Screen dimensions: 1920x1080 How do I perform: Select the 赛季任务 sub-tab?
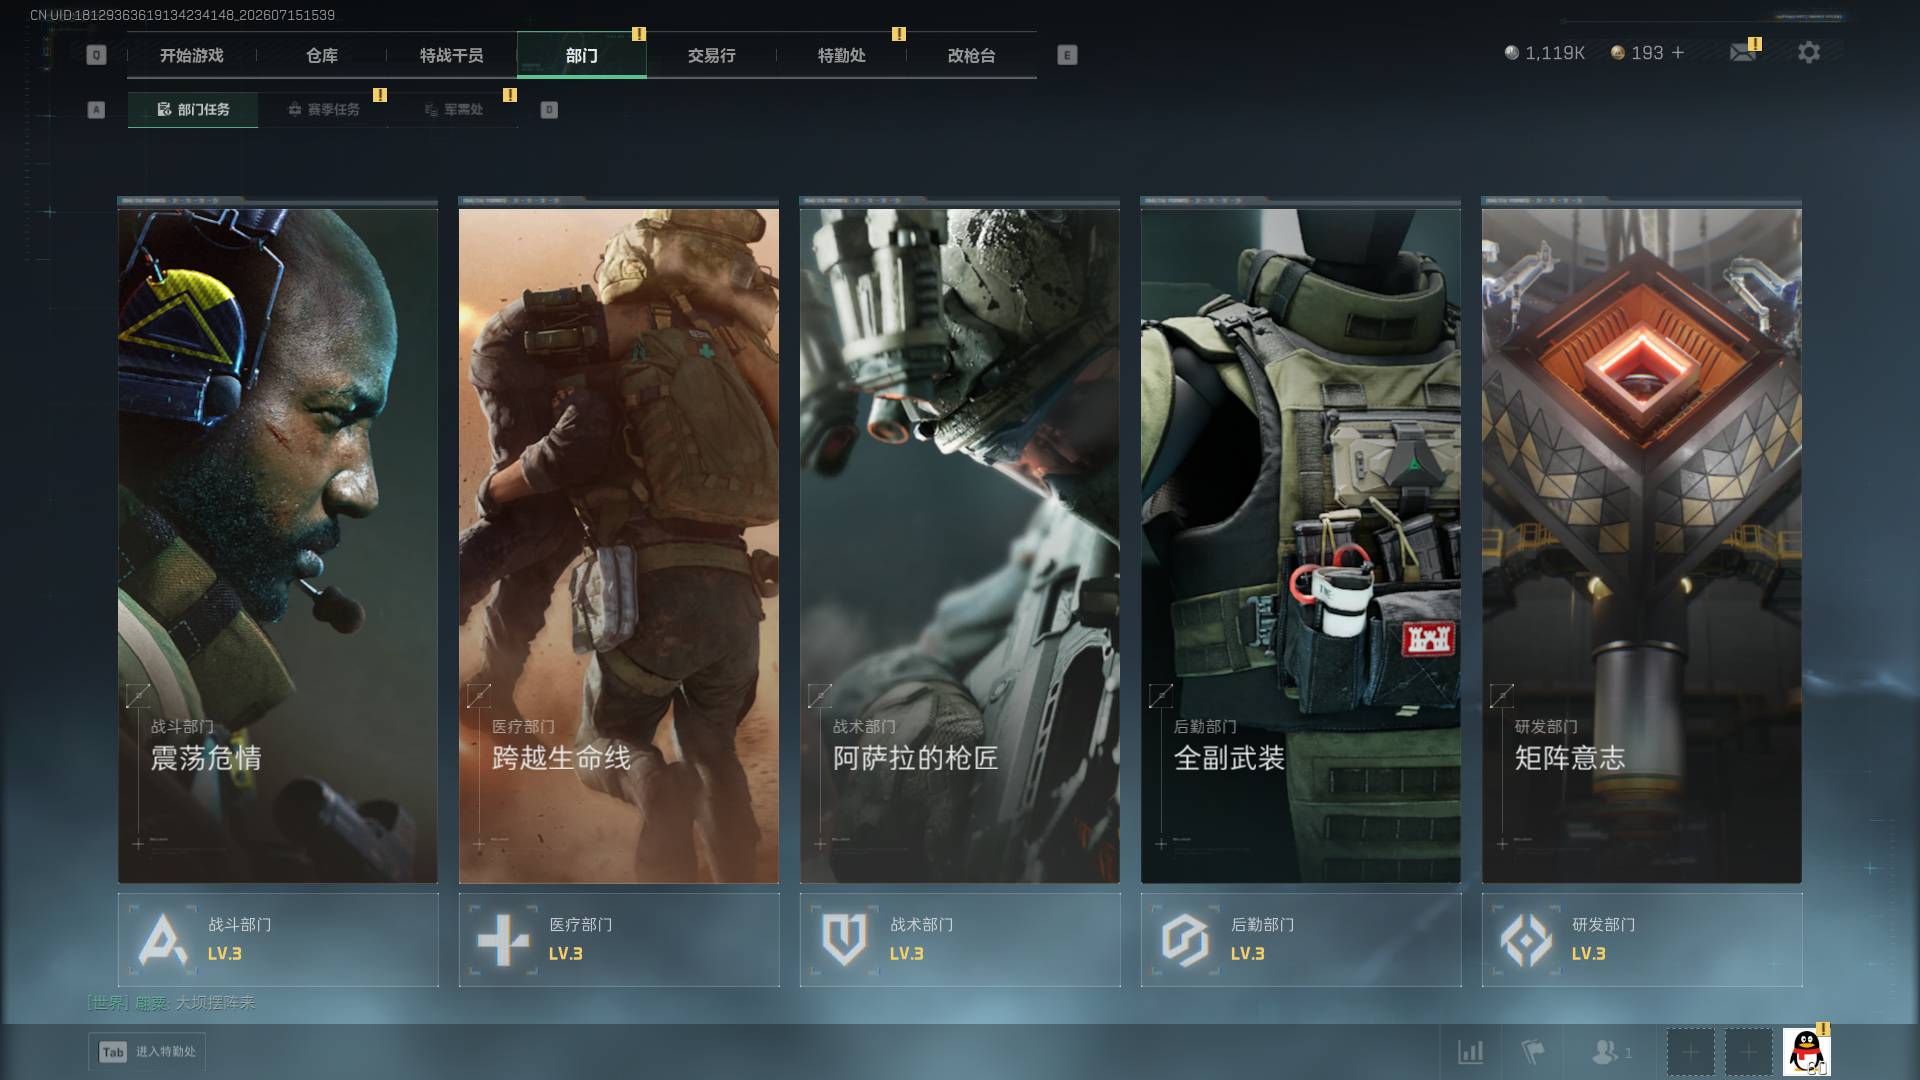(323, 110)
